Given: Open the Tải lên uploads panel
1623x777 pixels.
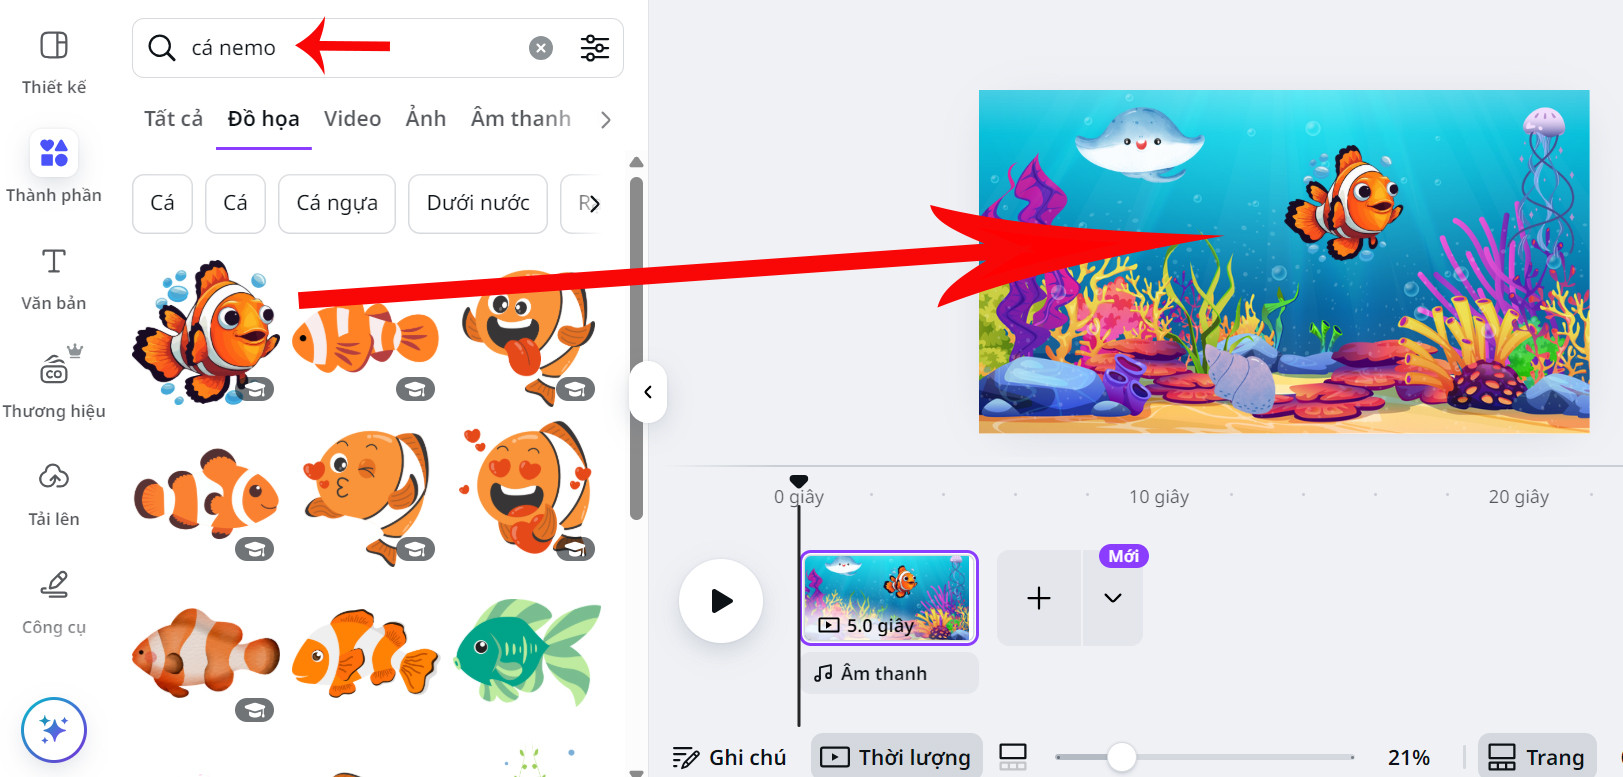Looking at the screenshot, I should (54, 493).
